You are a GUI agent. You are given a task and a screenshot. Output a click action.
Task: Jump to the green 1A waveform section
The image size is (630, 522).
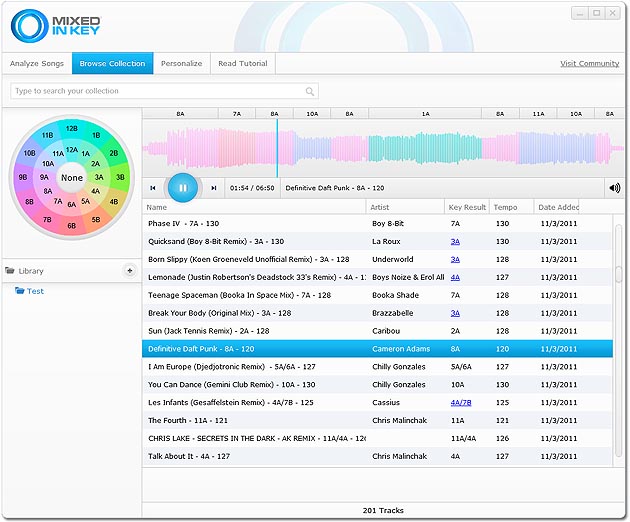coord(425,148)
